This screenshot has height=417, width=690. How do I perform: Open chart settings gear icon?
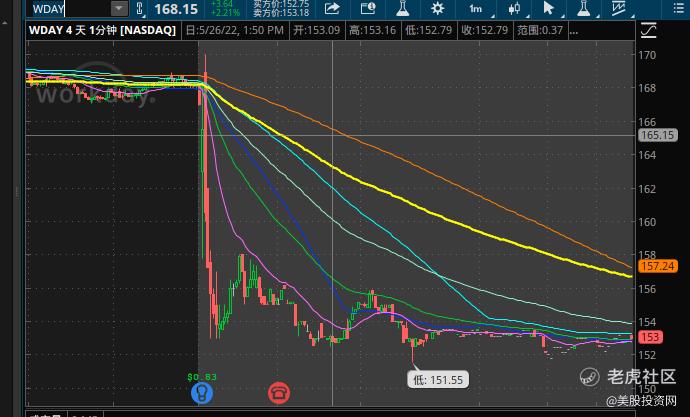[x=437, y=8]
